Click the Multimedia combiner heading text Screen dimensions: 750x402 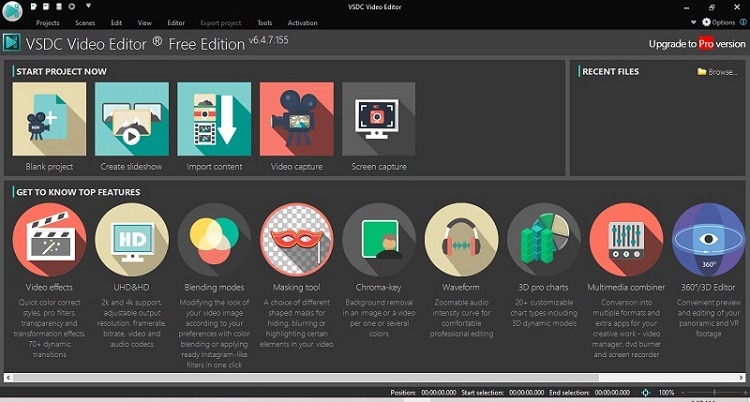[x=626, y=288]
